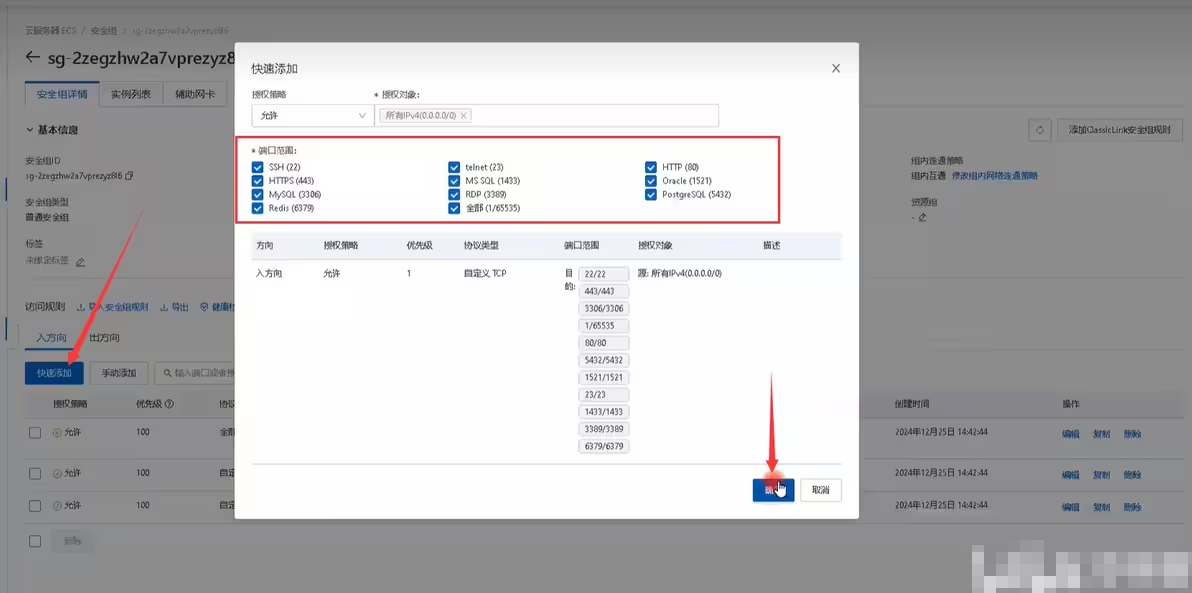Click the 自定义 TCP protocol cell in dialog
This screenshot has width=1192, height=593.
(x=485, y=272)
